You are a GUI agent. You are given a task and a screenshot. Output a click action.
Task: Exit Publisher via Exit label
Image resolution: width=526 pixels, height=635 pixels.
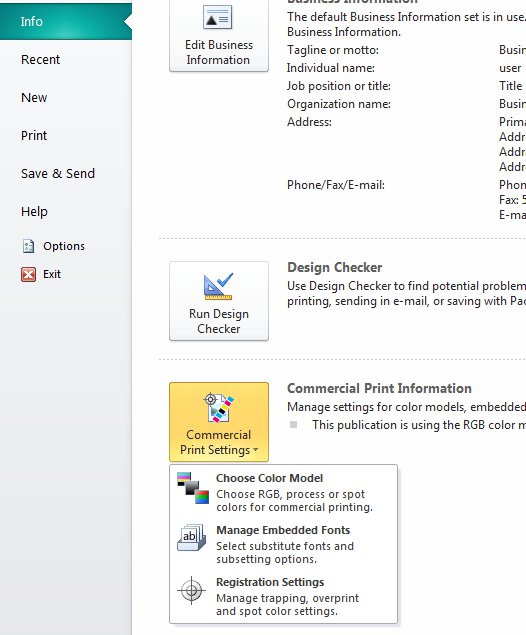point(52,274)
